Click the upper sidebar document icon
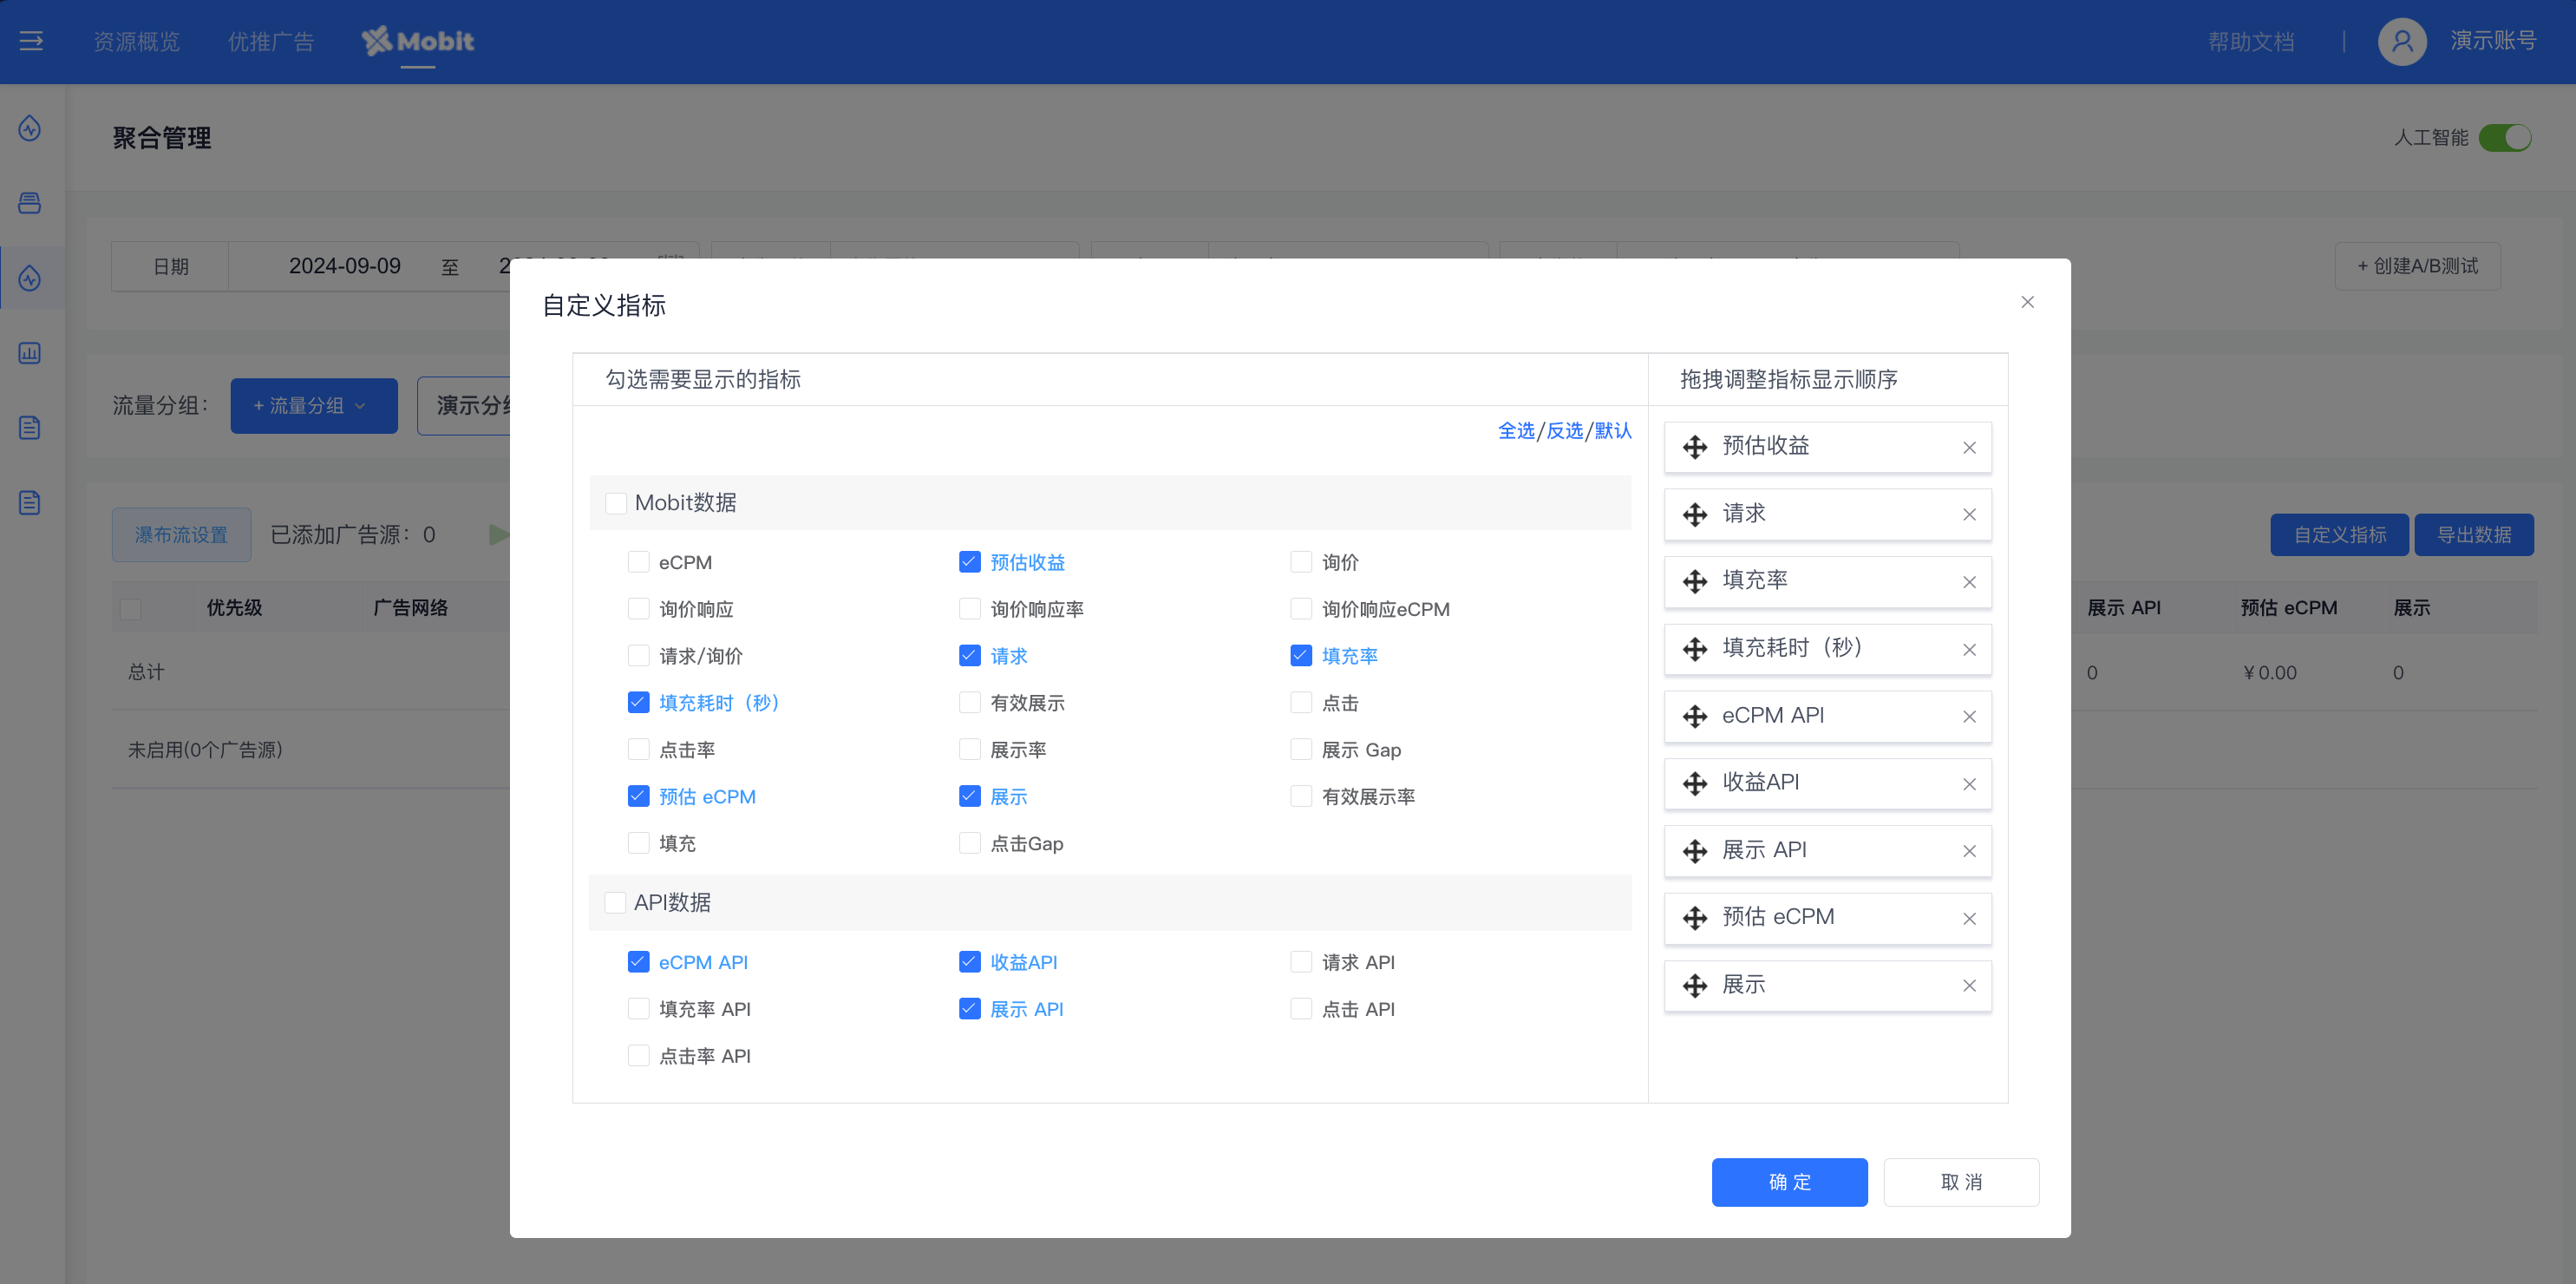 click(x=30, y=428)
